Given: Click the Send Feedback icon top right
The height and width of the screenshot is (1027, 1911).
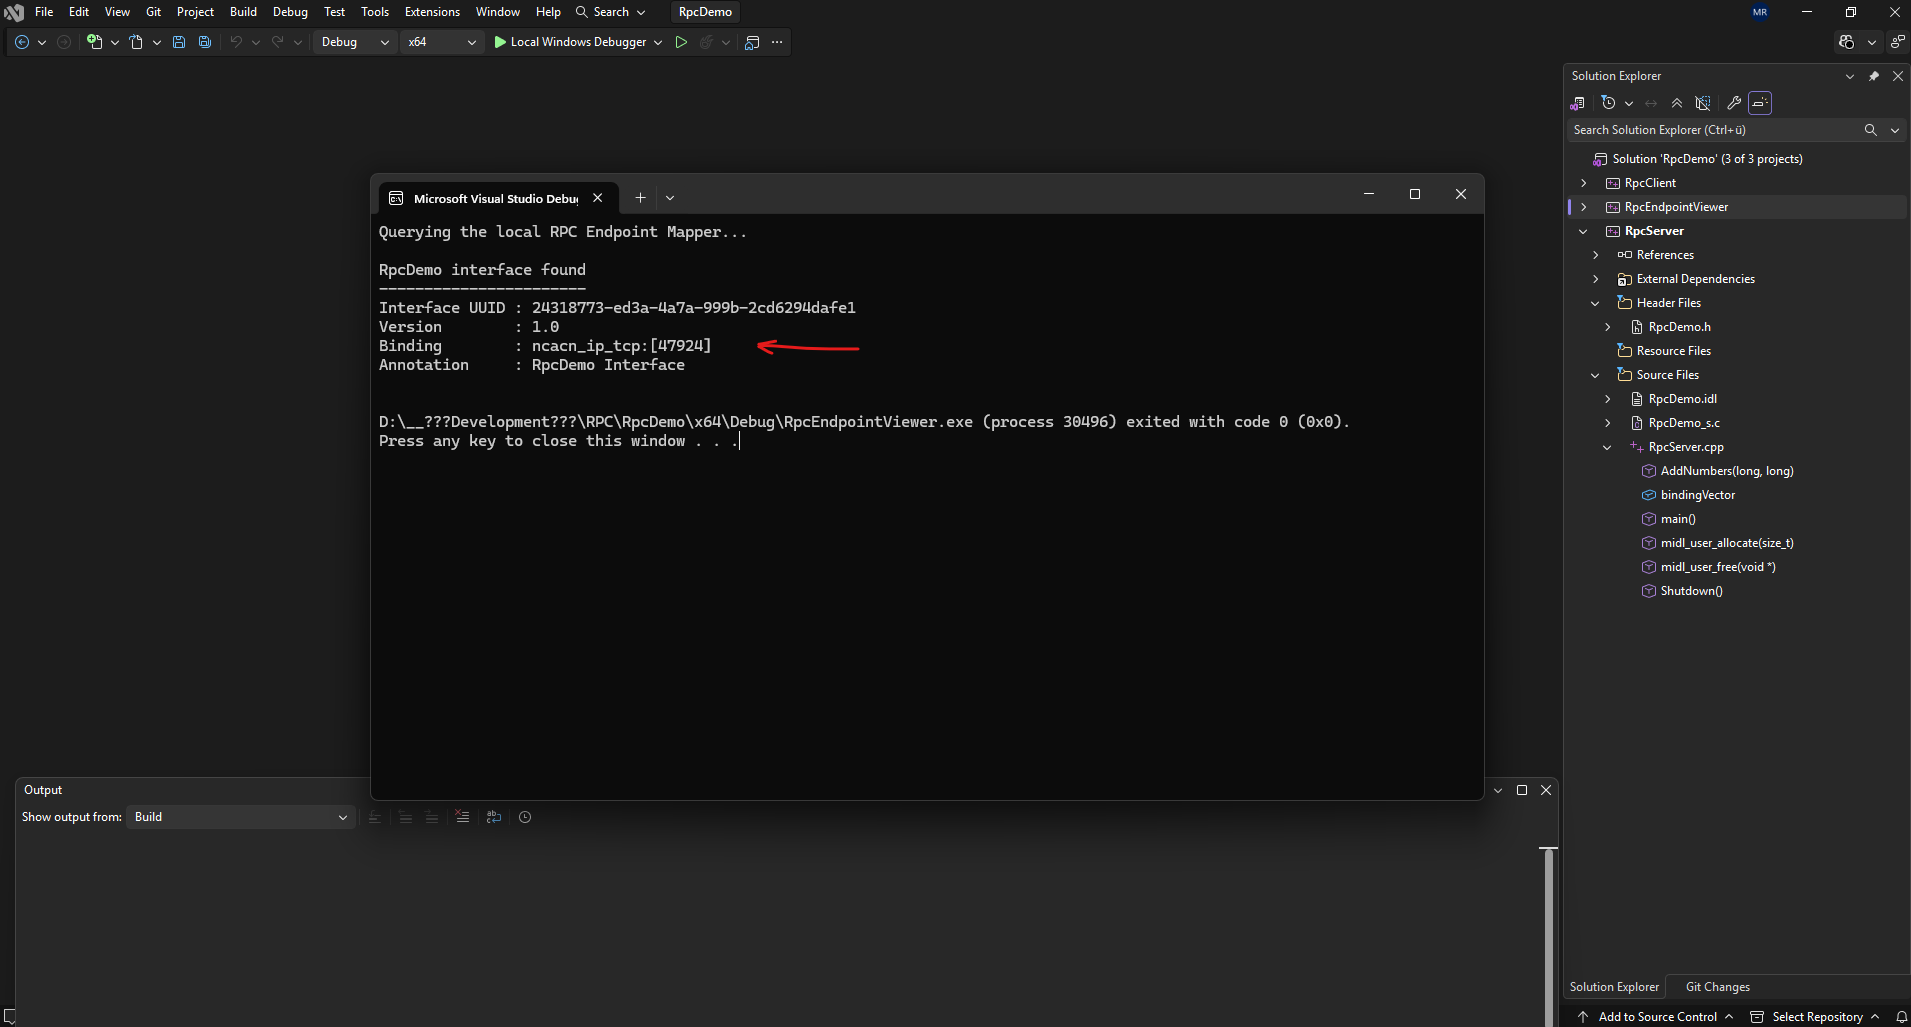Looking at the screenshot, I should click(1897, 42).
